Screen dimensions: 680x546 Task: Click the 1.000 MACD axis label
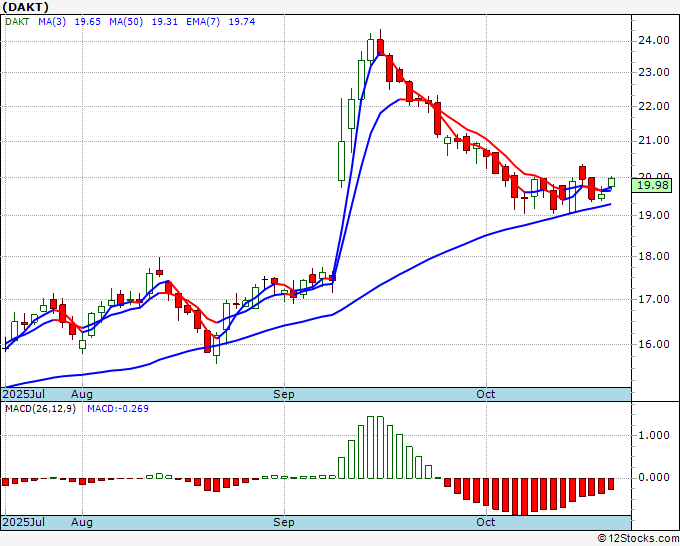(x=652, y=435)
